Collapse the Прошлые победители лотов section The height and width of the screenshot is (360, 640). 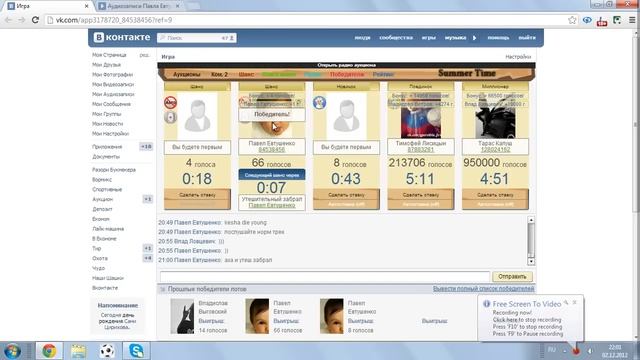pyautogui.click(x=162, y=289)
